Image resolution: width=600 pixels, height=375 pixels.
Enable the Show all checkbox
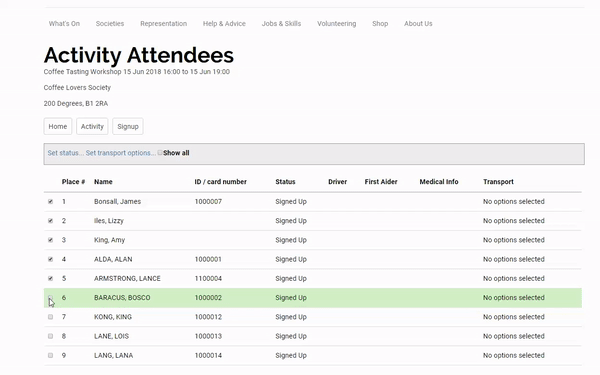coord(160,153)
